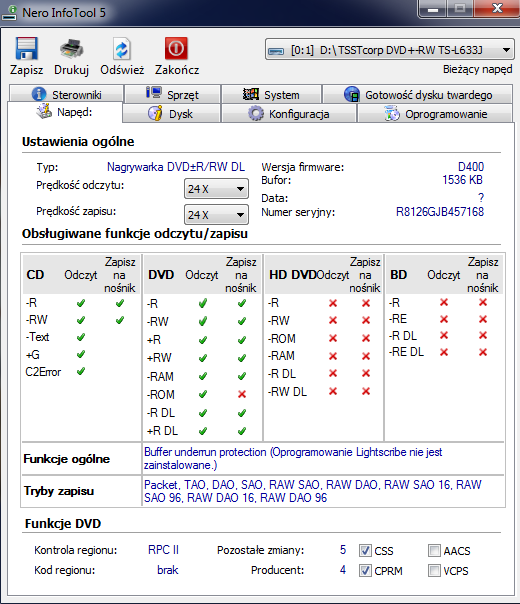
Task: Click the green check for DVD +R DL write
Action: [242, 431]
